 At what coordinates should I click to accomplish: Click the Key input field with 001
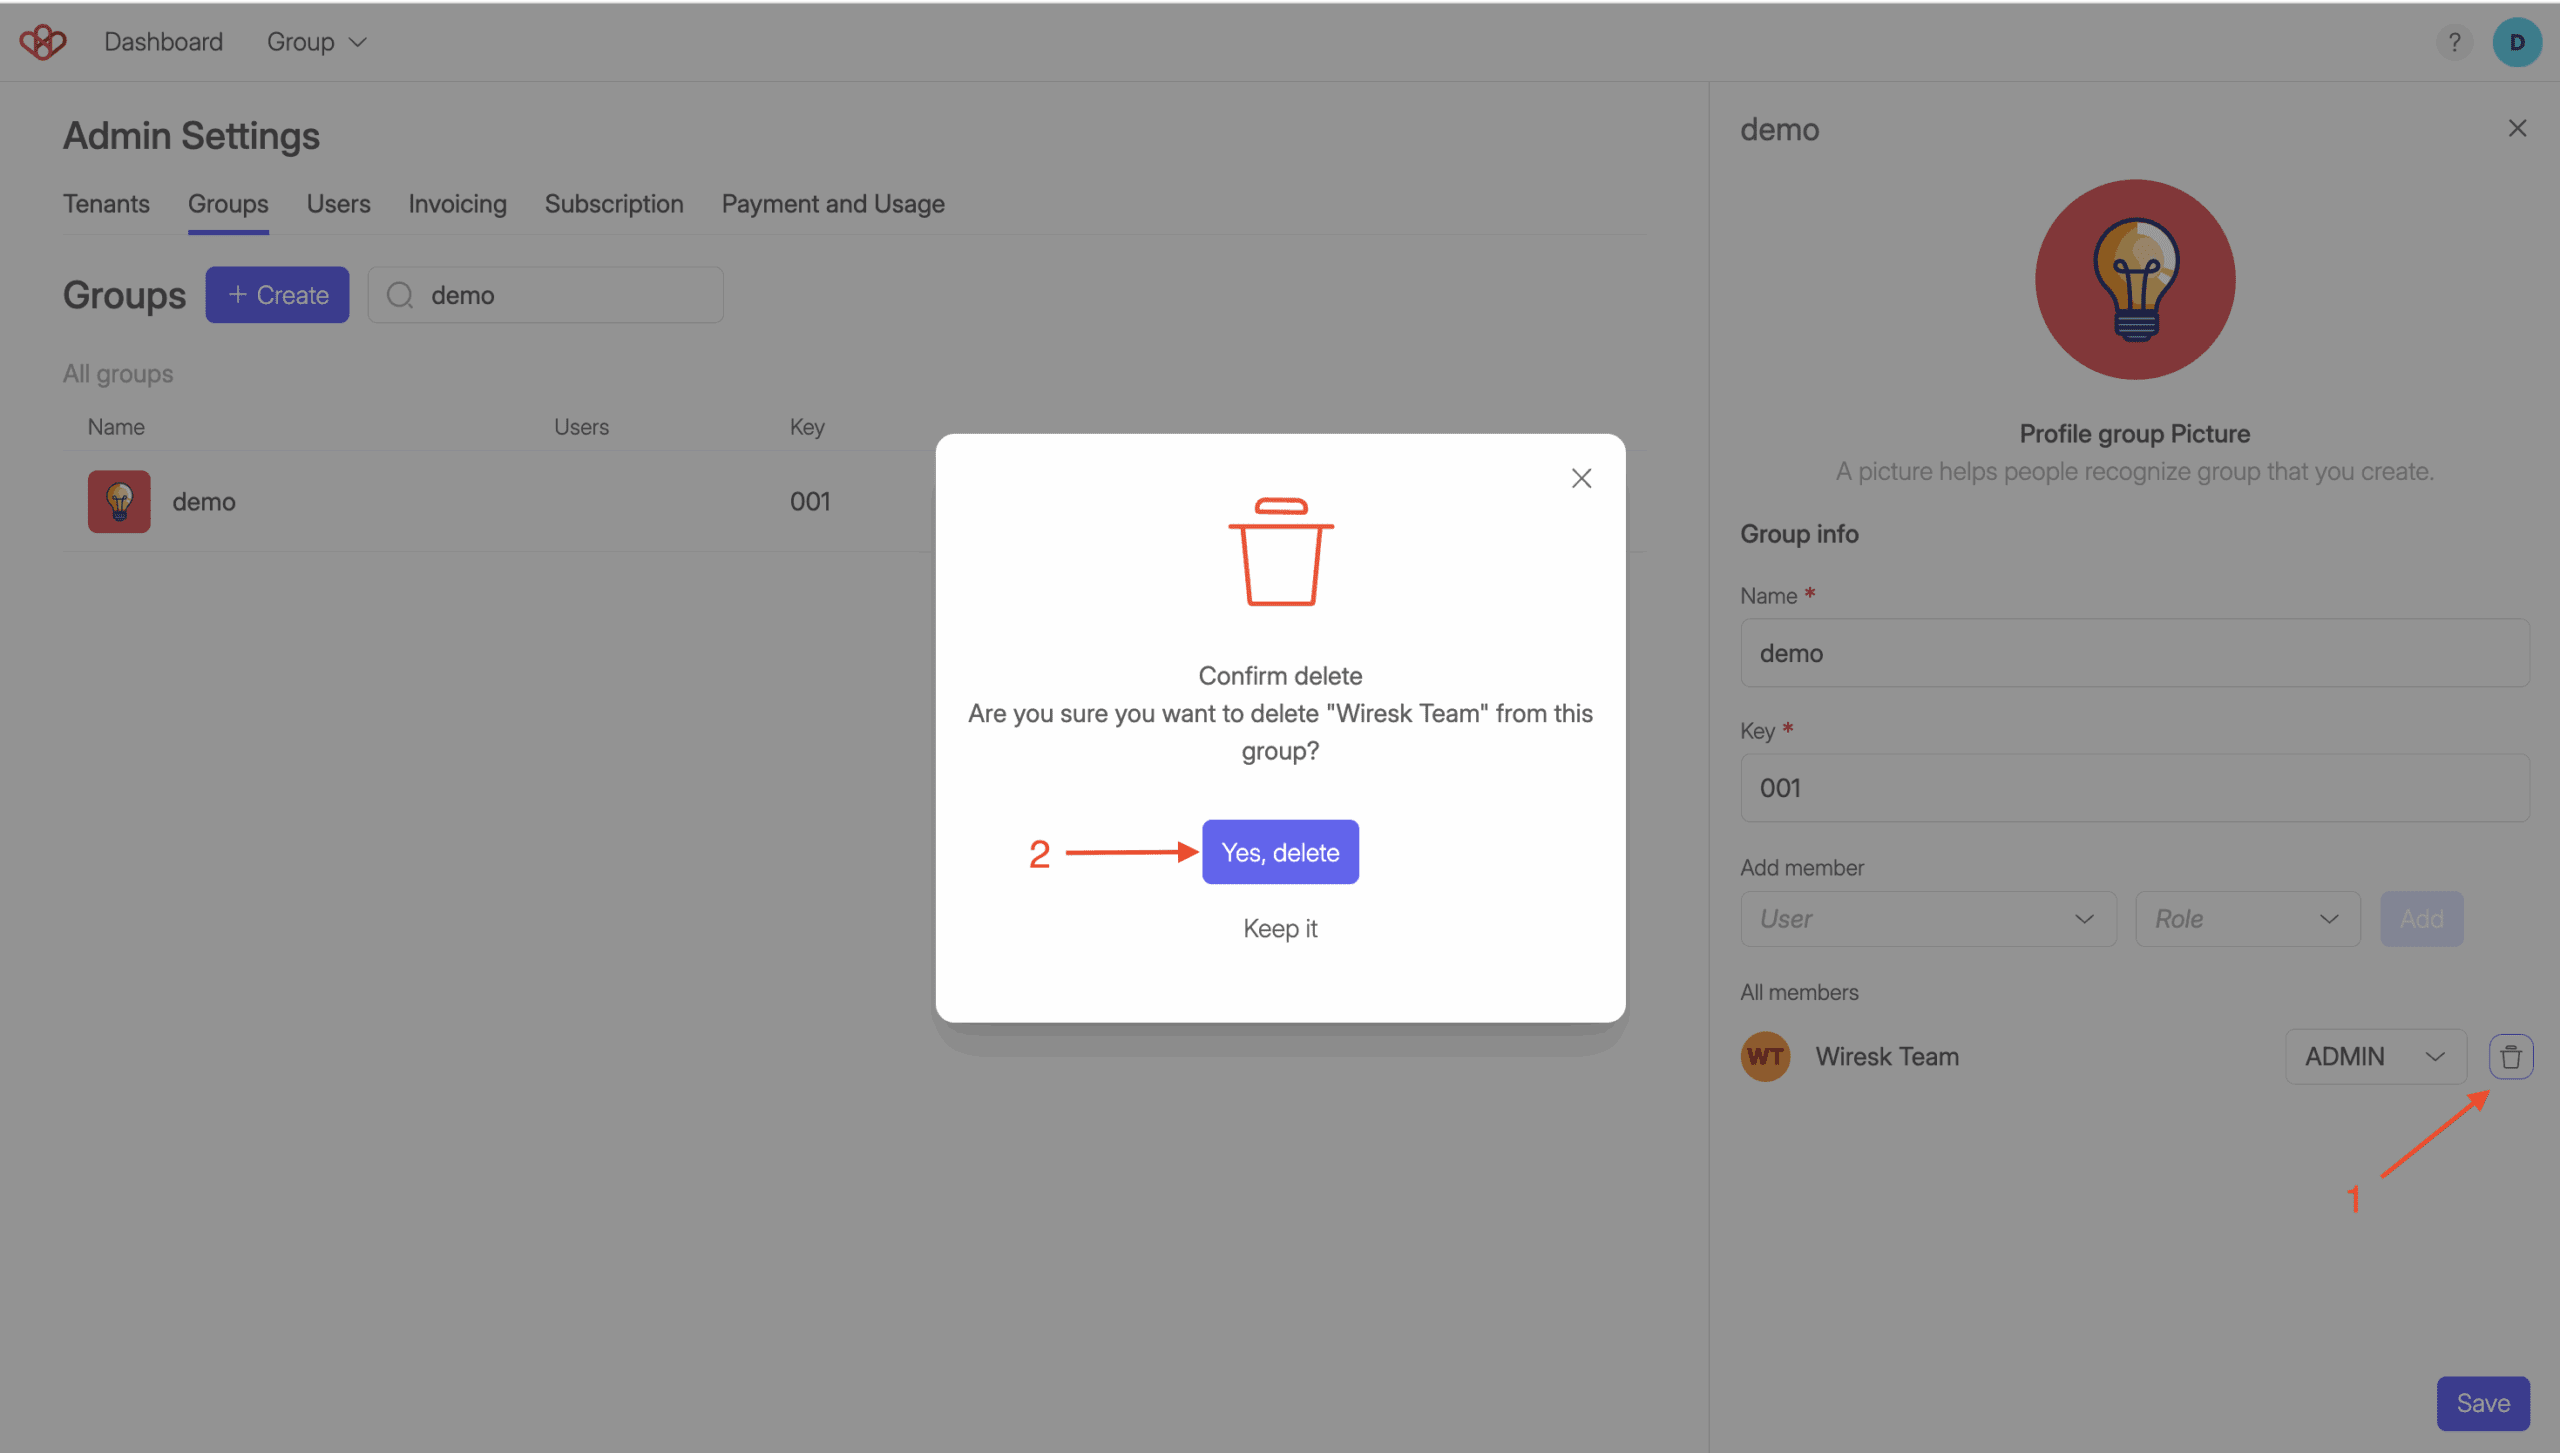[2135, 788]
